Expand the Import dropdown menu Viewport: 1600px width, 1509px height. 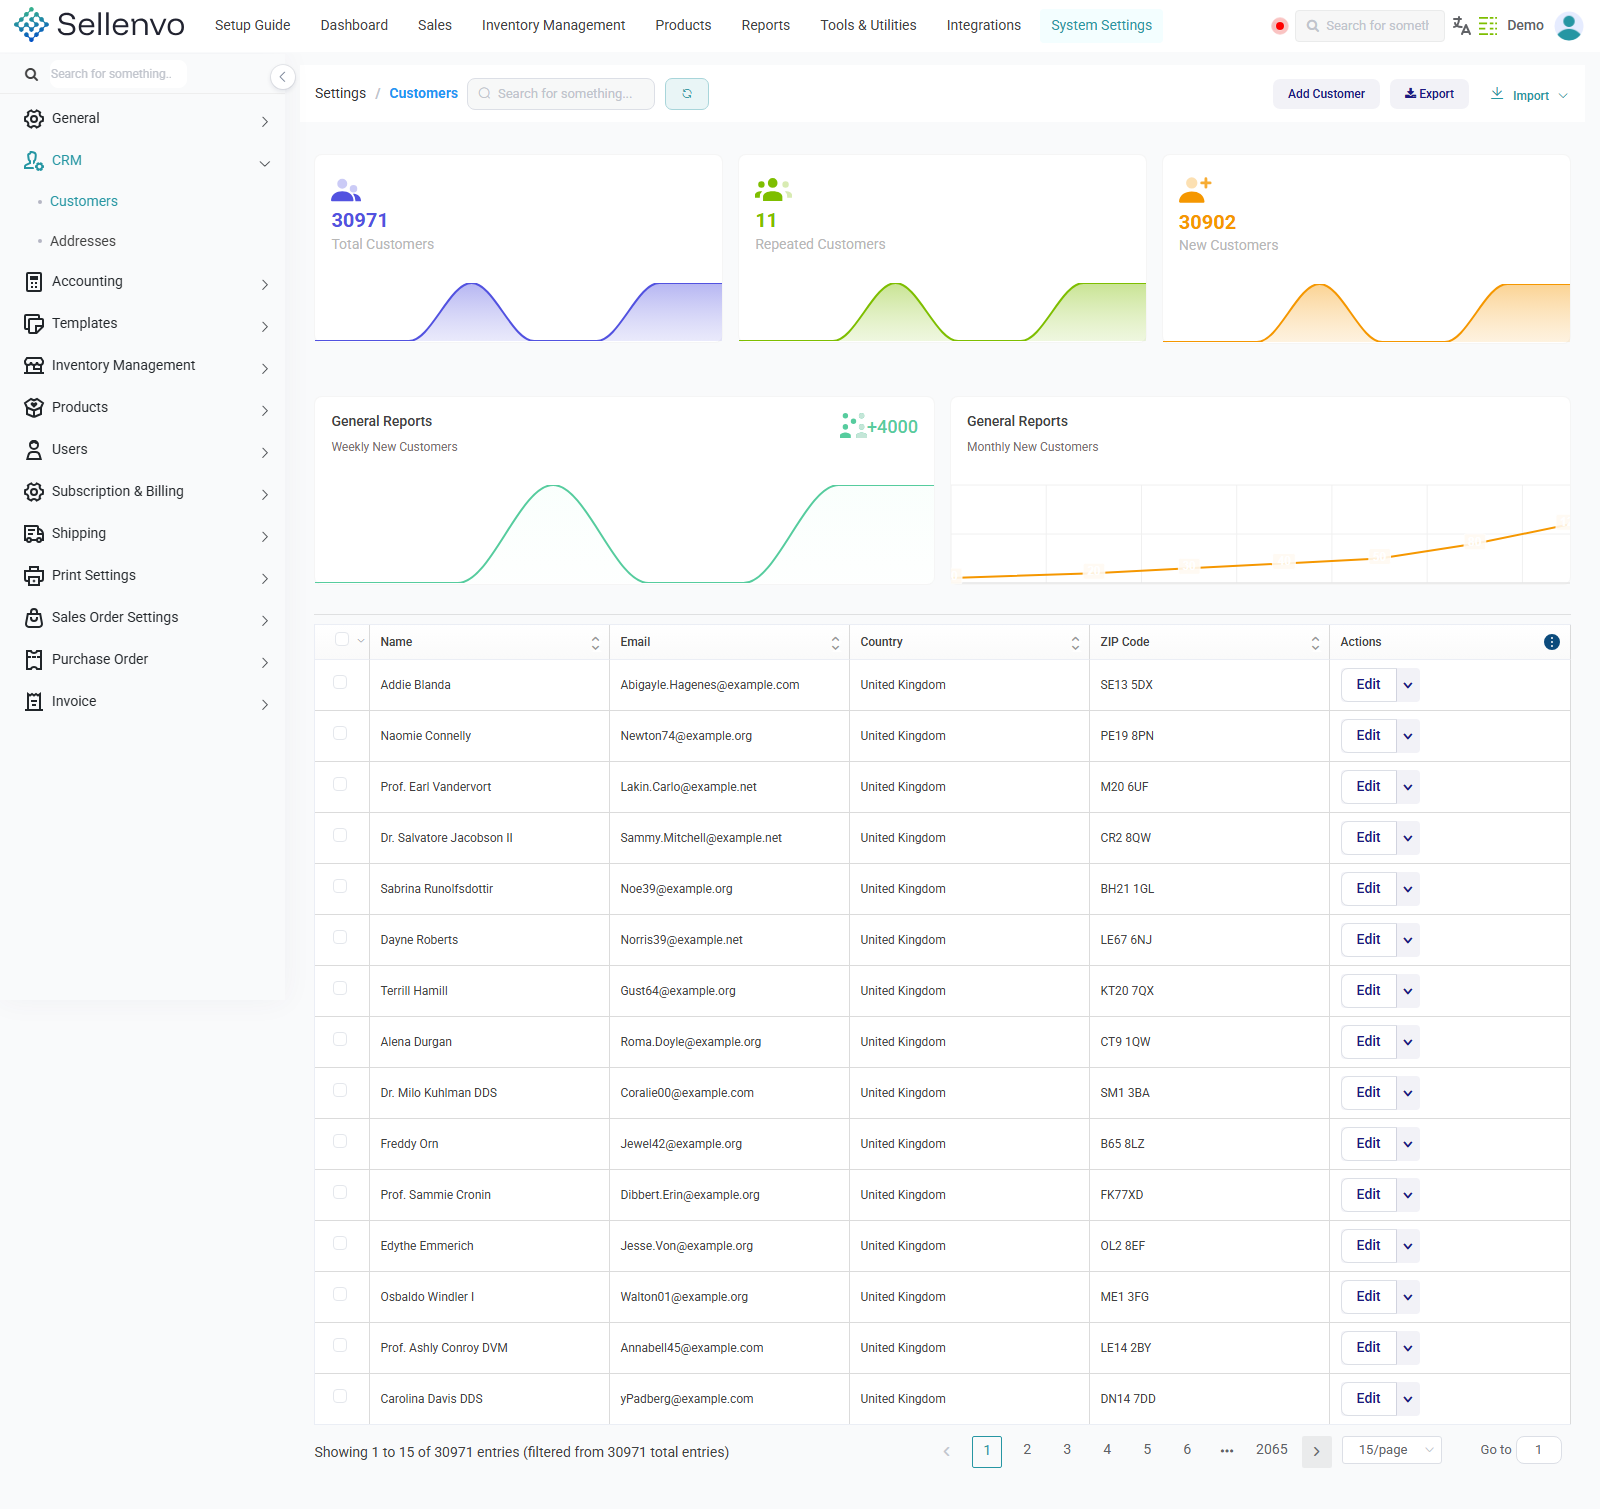pyautogui.click(x=1529, y=95)
